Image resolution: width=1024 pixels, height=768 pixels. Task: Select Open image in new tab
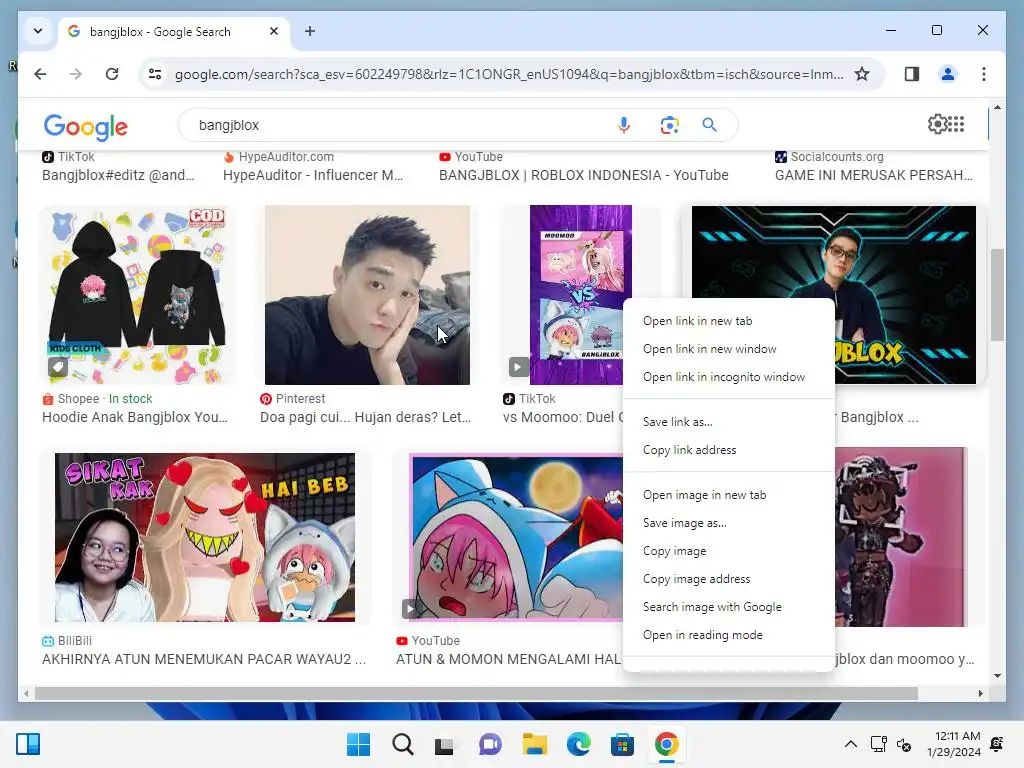click(x=704, y=495)
